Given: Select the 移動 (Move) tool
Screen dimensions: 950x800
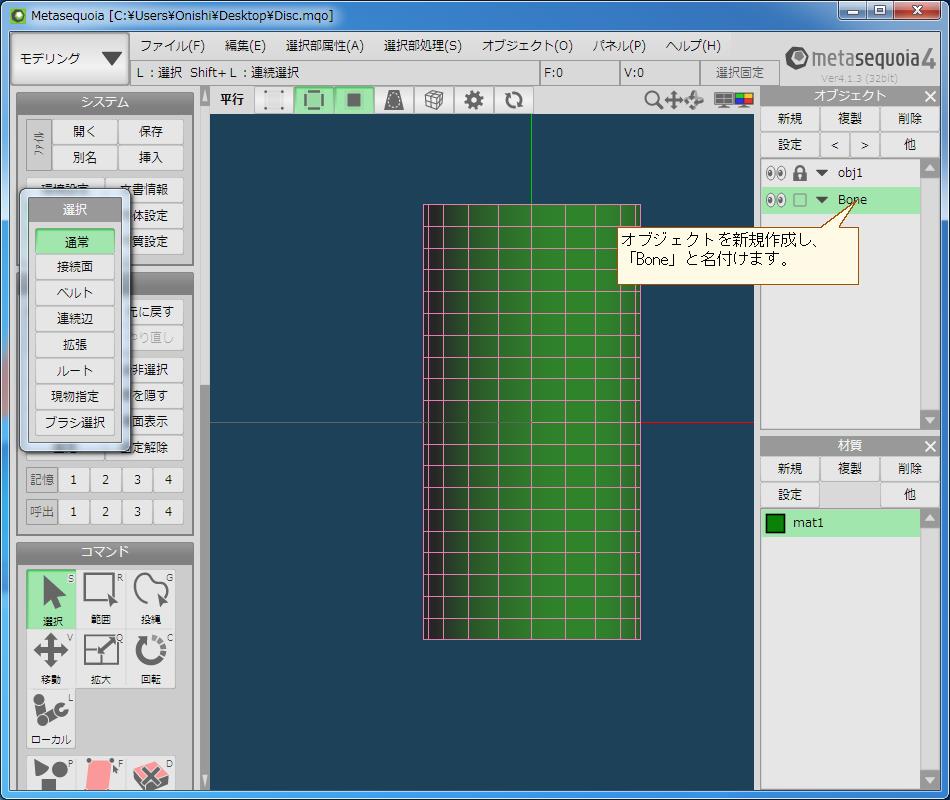Looking at the screenshot, I should 51,653.
